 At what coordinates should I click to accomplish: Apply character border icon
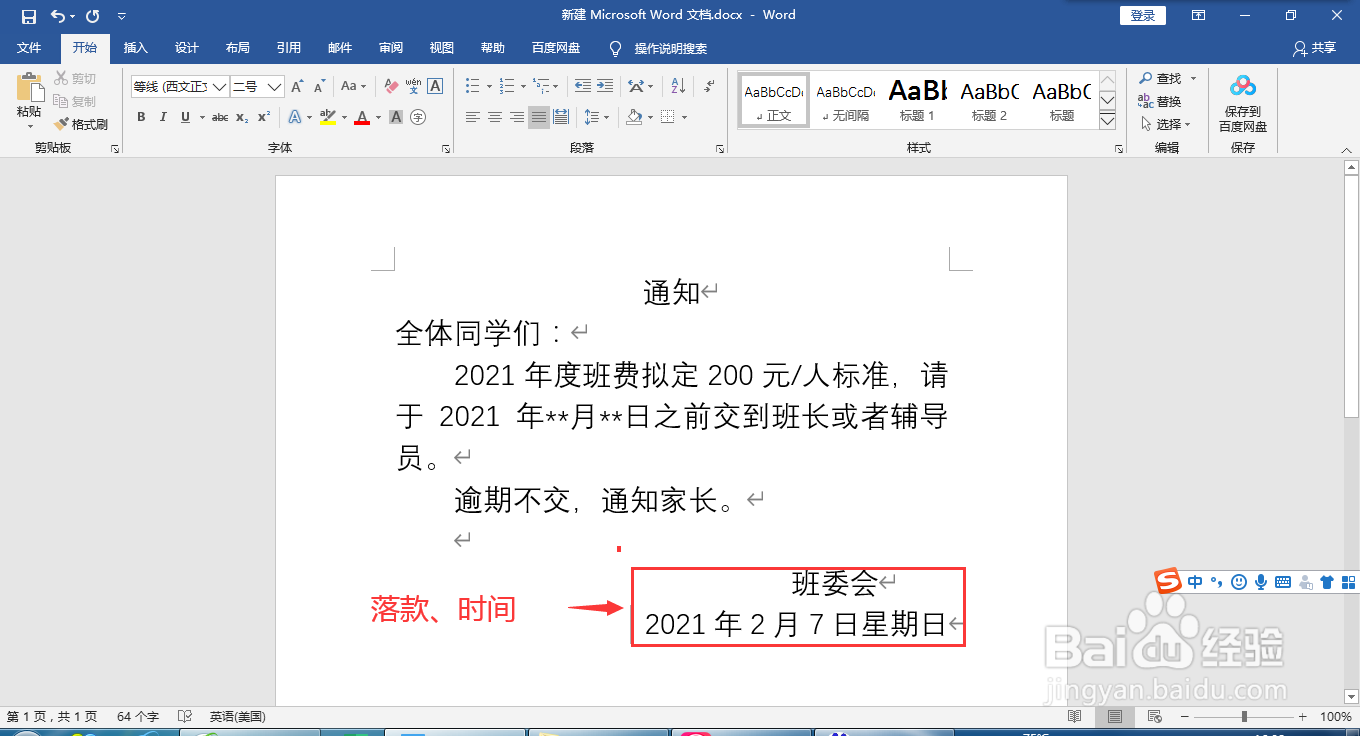435,87
